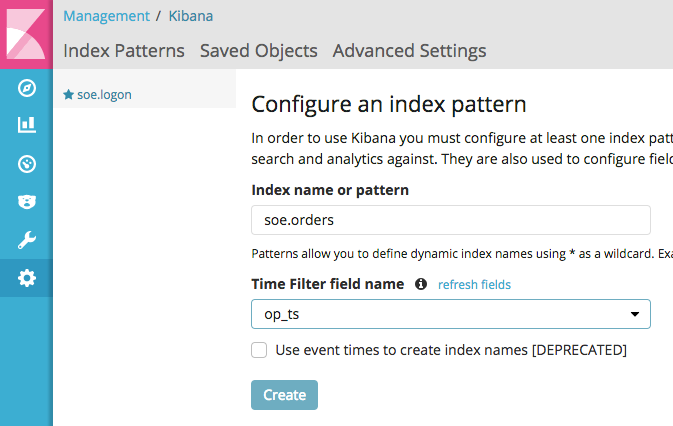Select the Management gear icon

27,278
